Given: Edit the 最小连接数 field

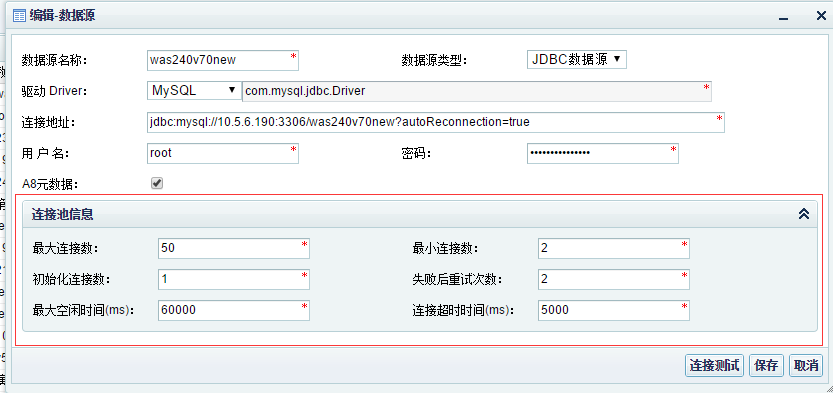Looking at the screenshot, I should click(614, 249).
